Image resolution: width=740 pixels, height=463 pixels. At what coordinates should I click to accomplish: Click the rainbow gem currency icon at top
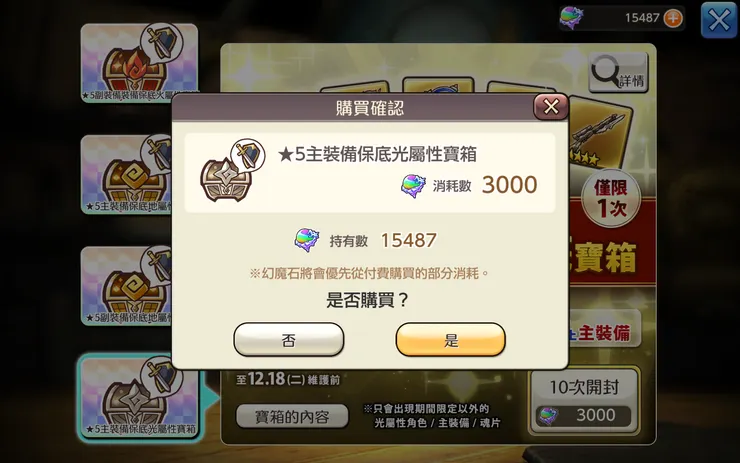pyautogui.click(x=572, y=18)
